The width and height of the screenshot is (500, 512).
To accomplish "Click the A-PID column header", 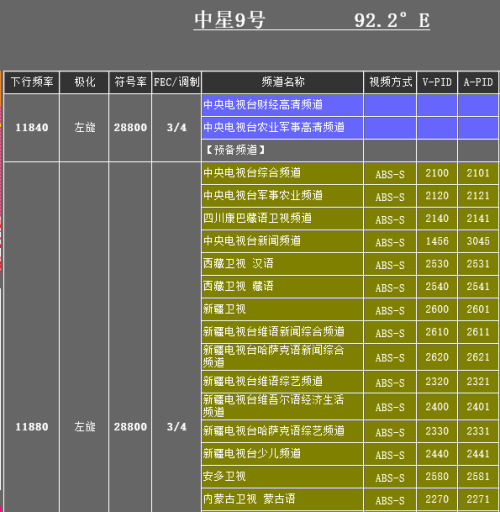I will (x=478, y=82).
